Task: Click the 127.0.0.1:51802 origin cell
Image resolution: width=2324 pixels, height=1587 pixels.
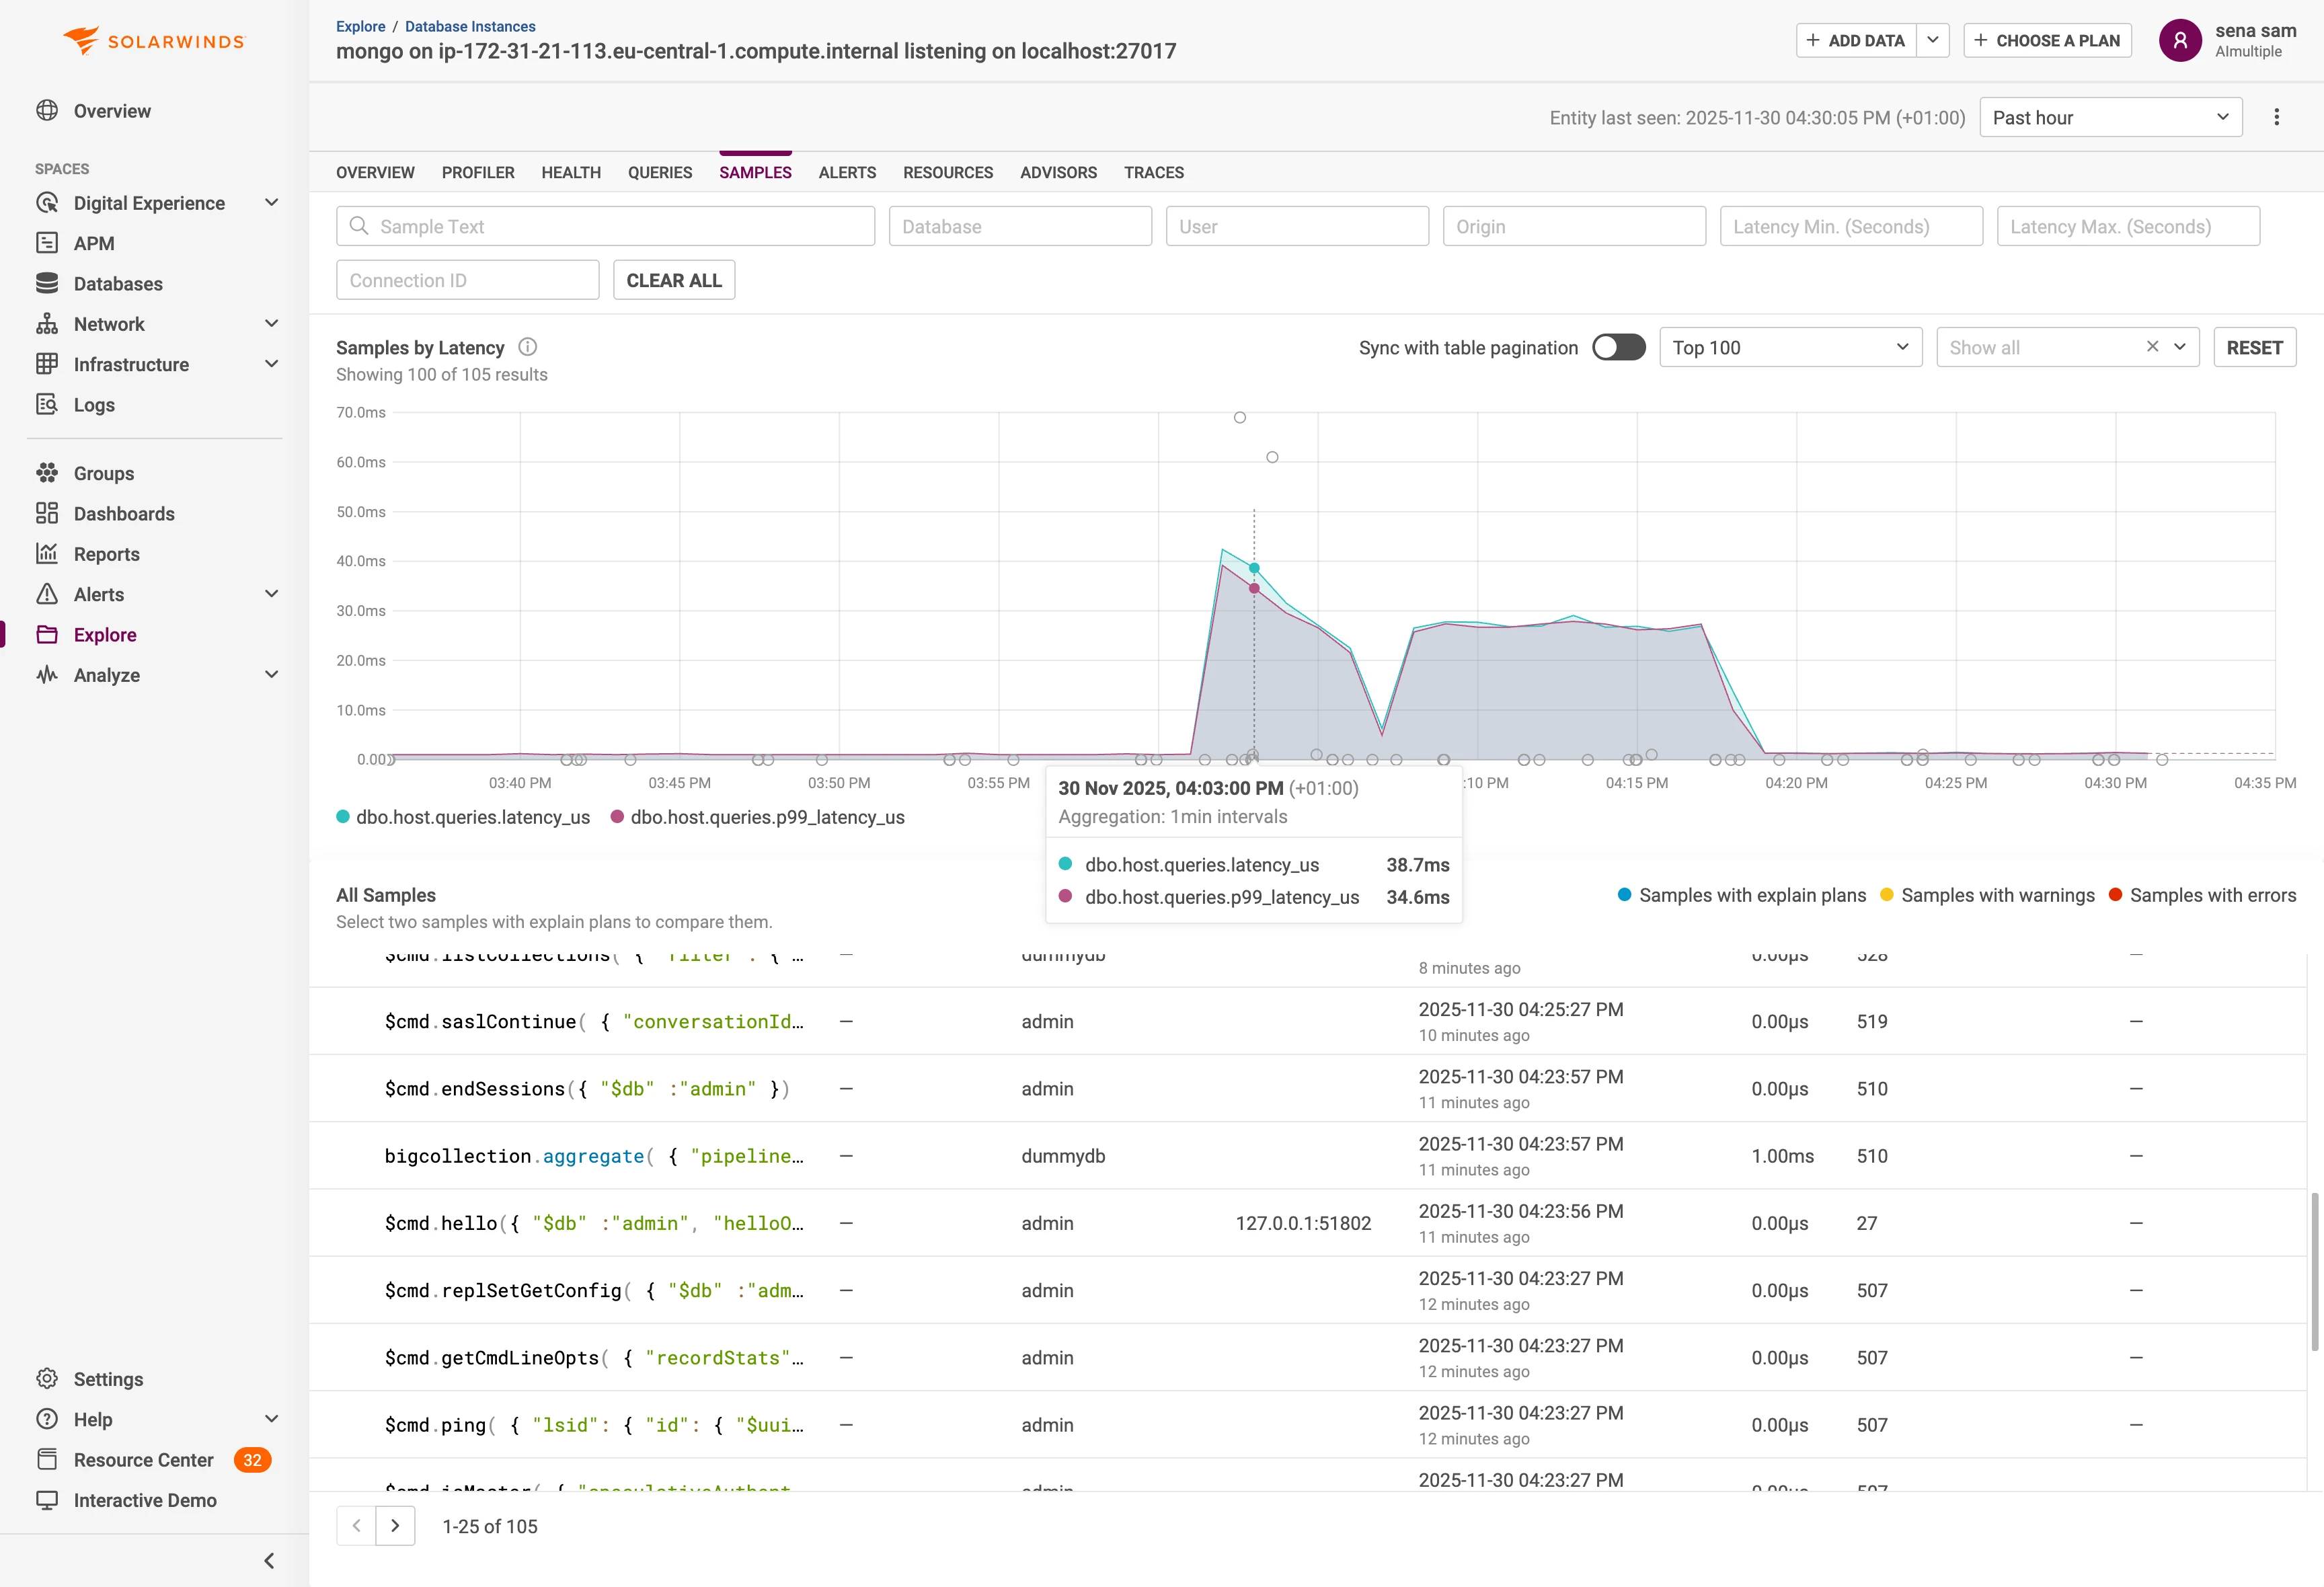Action: [x=1303, y=1223]
